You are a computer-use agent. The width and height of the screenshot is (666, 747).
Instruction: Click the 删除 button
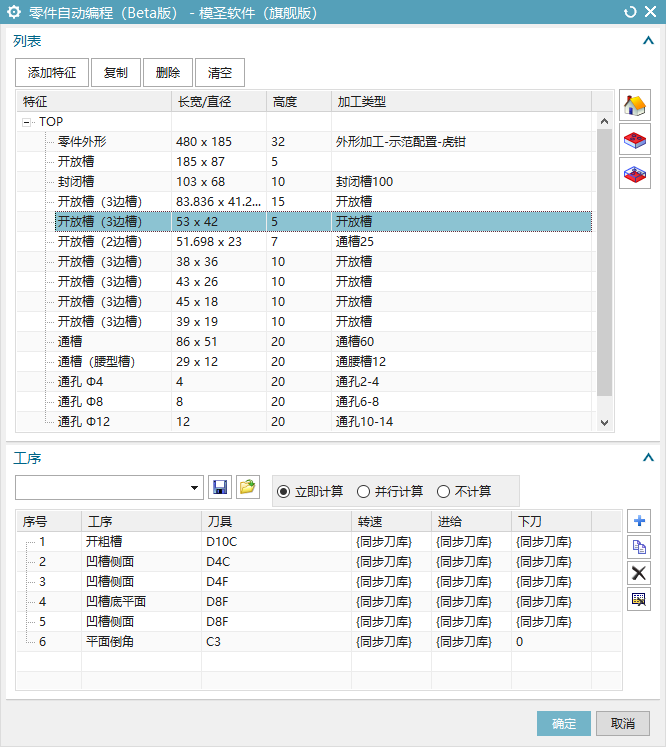(168, 72)
